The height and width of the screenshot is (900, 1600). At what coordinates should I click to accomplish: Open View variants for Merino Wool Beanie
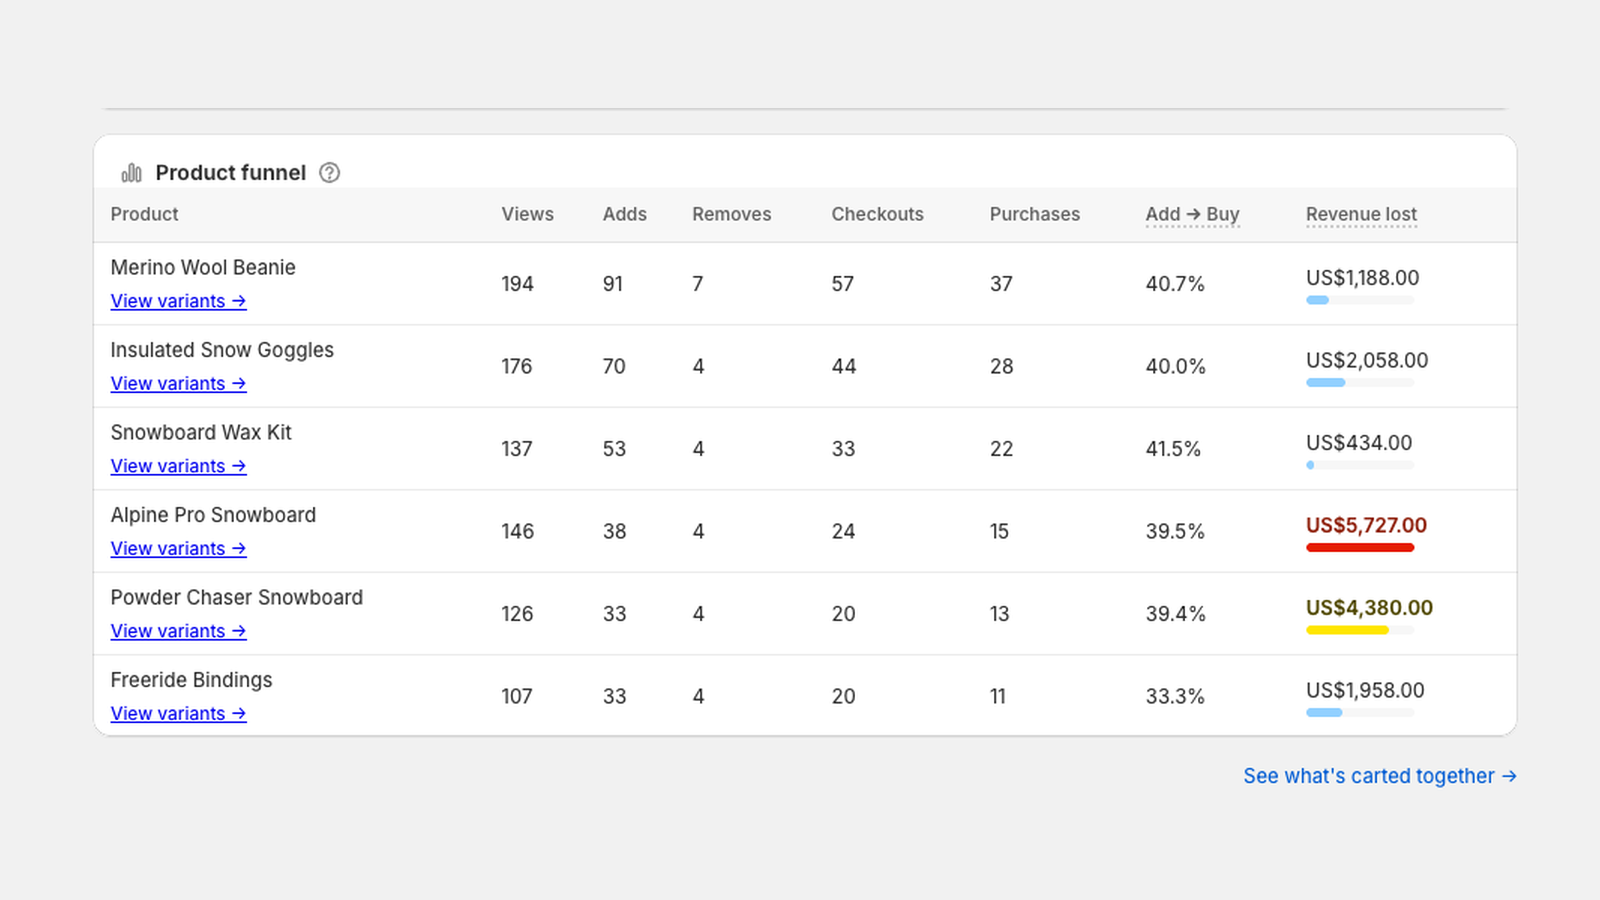pos(178,301)
